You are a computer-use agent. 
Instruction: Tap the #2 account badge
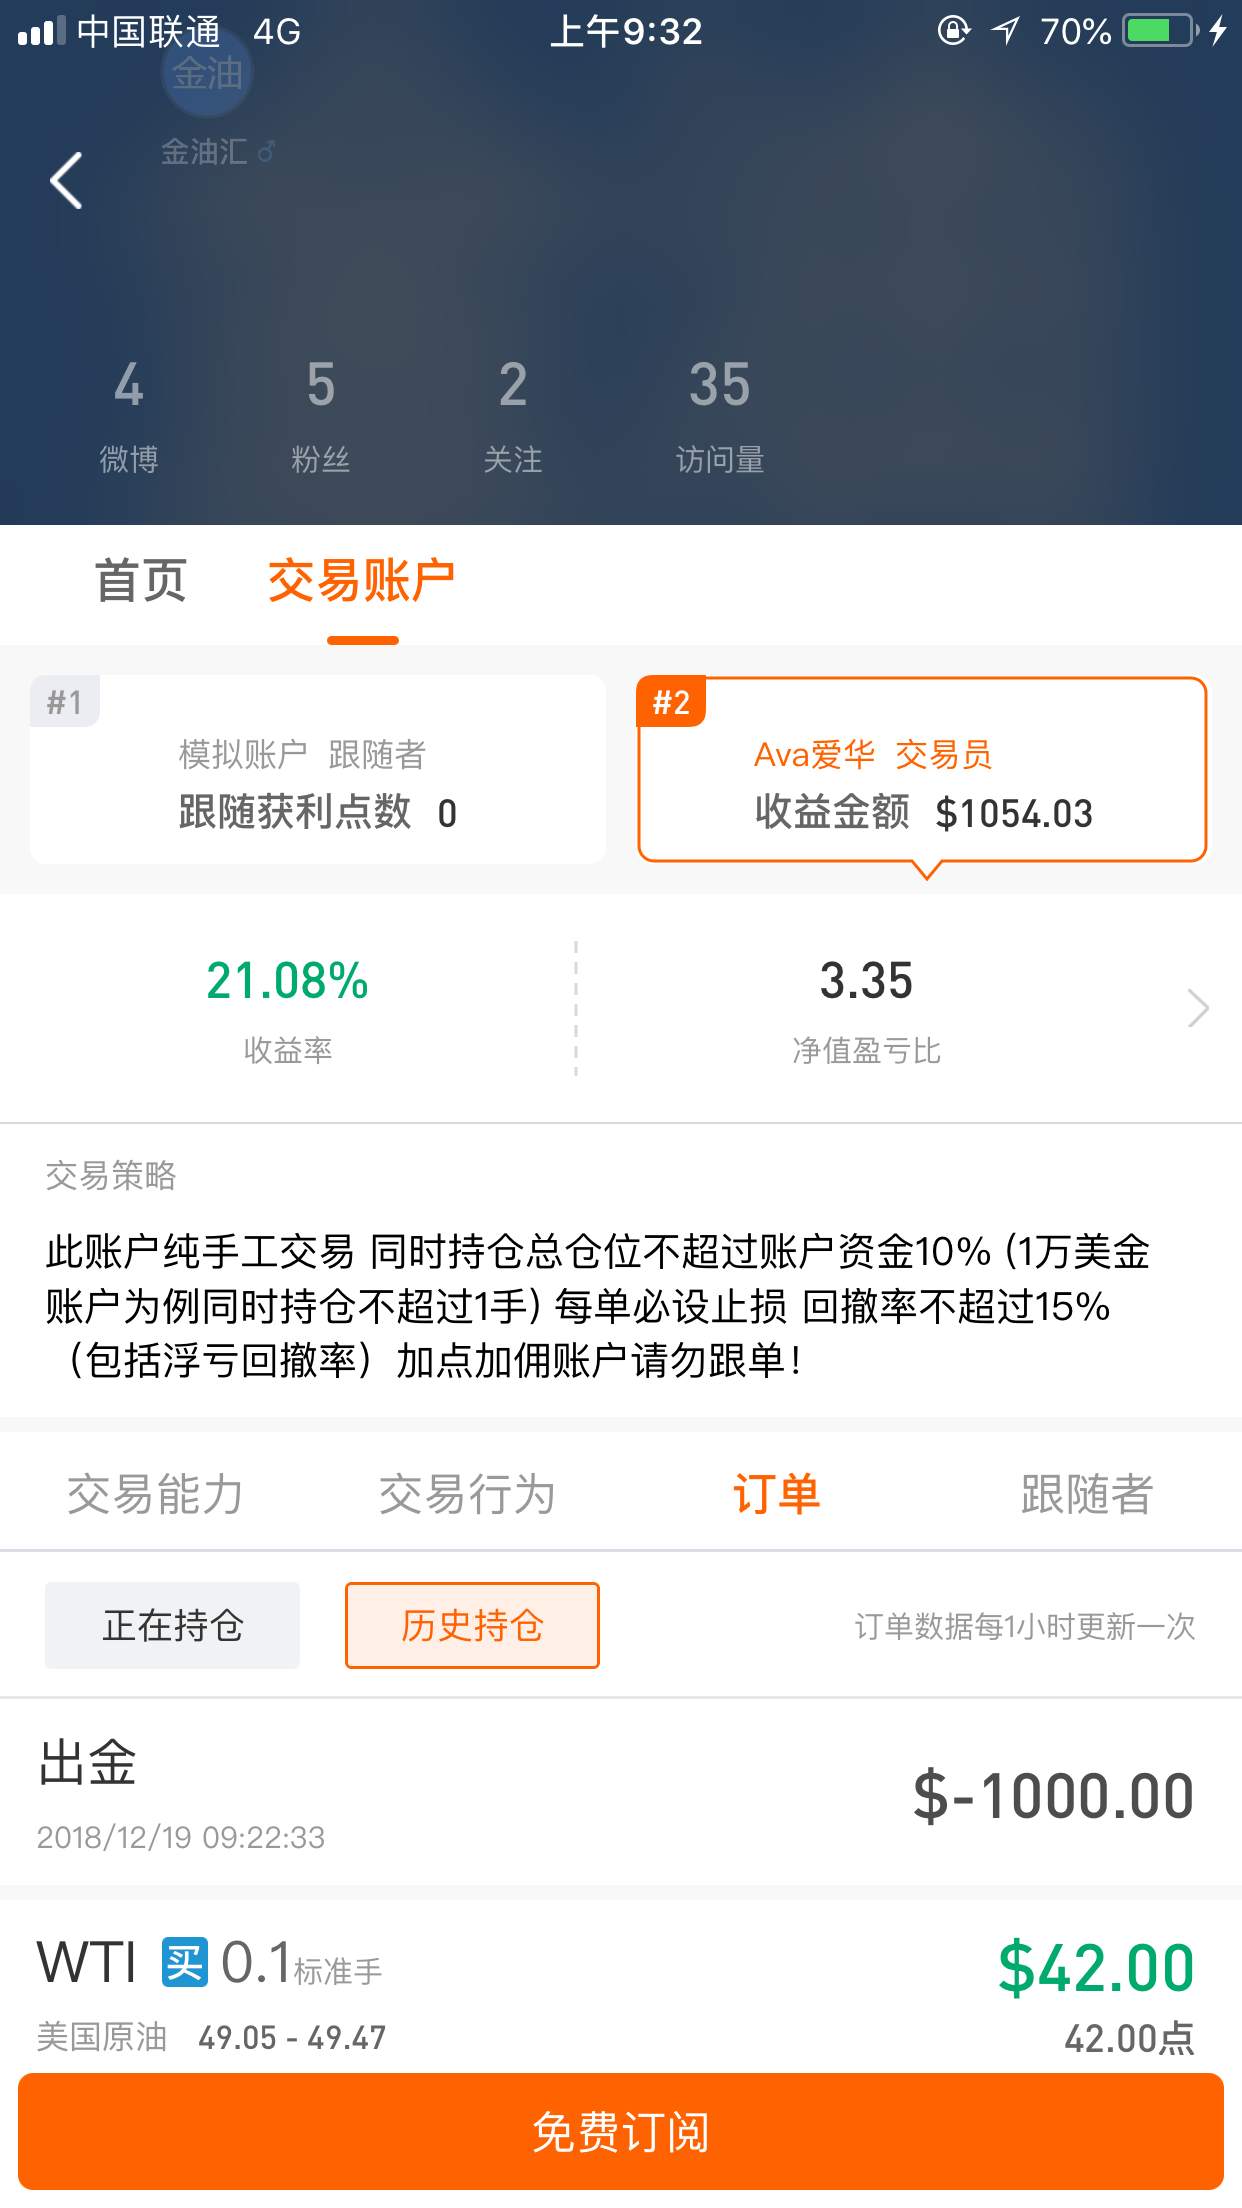click(x=672, y=702)
